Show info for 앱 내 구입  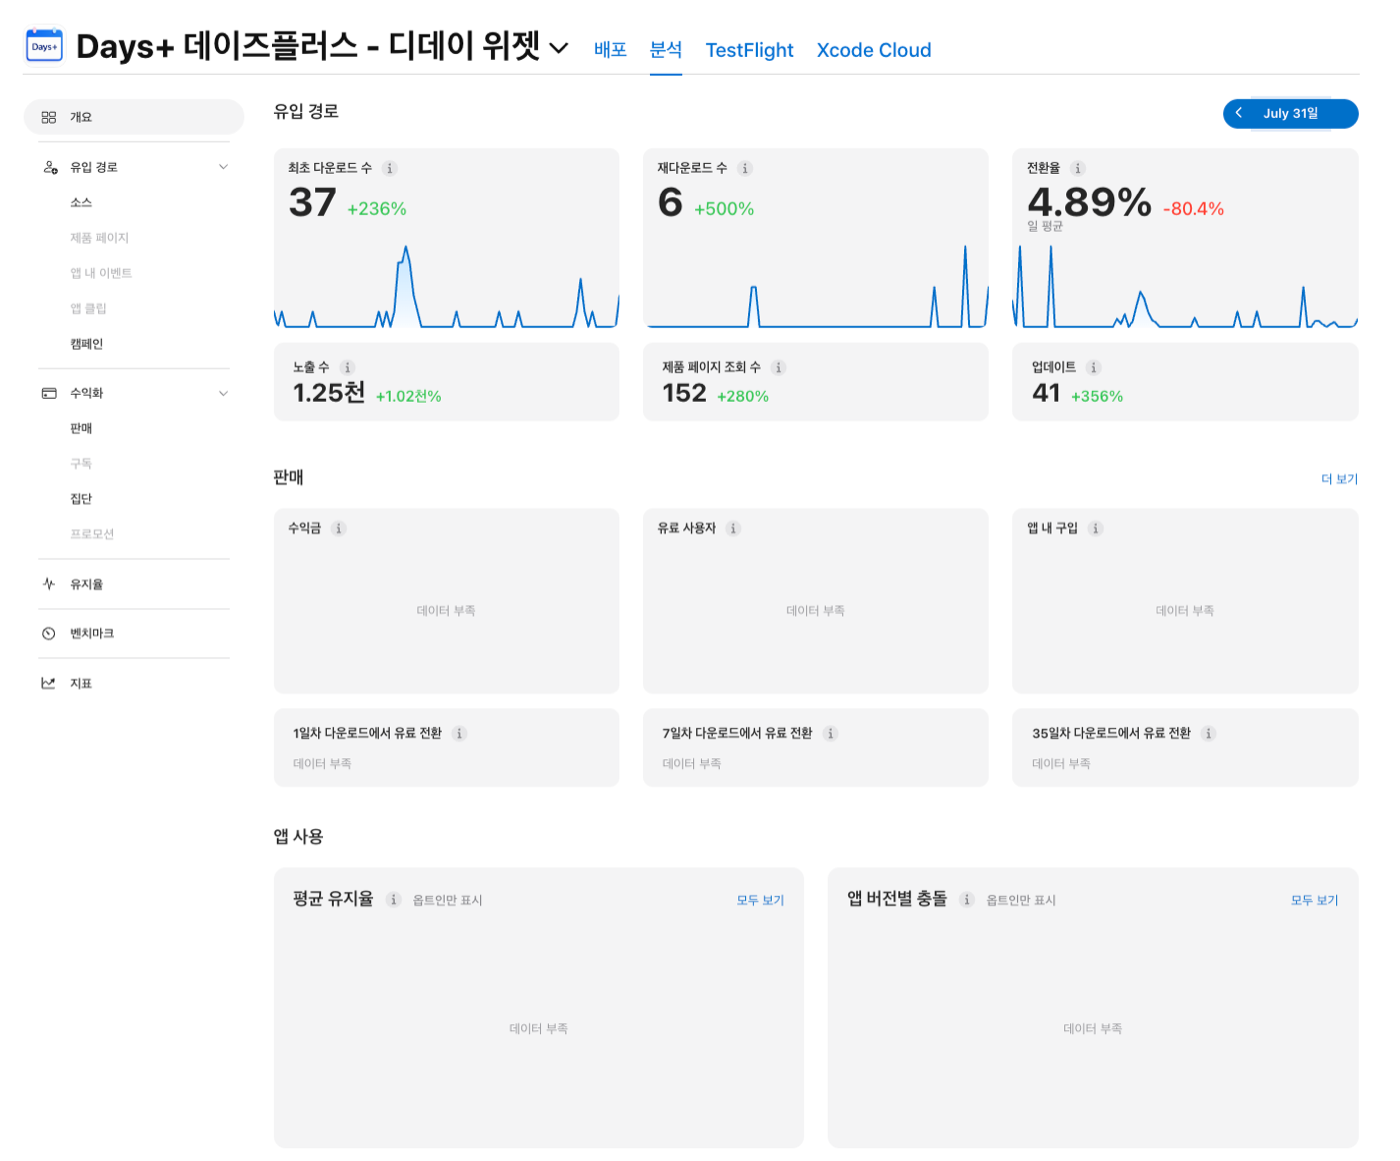point(1096,528)
